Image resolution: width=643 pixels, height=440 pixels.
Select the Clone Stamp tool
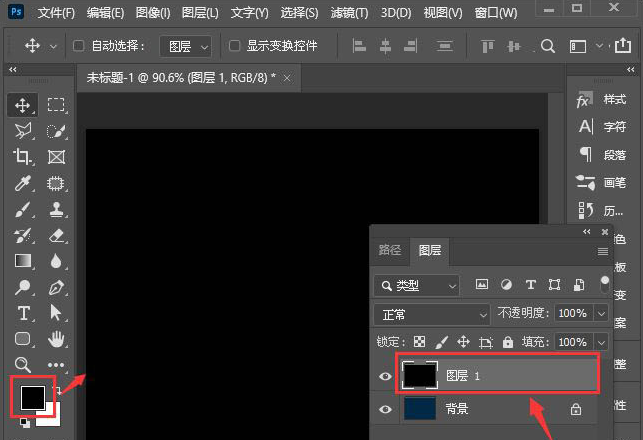56,209
